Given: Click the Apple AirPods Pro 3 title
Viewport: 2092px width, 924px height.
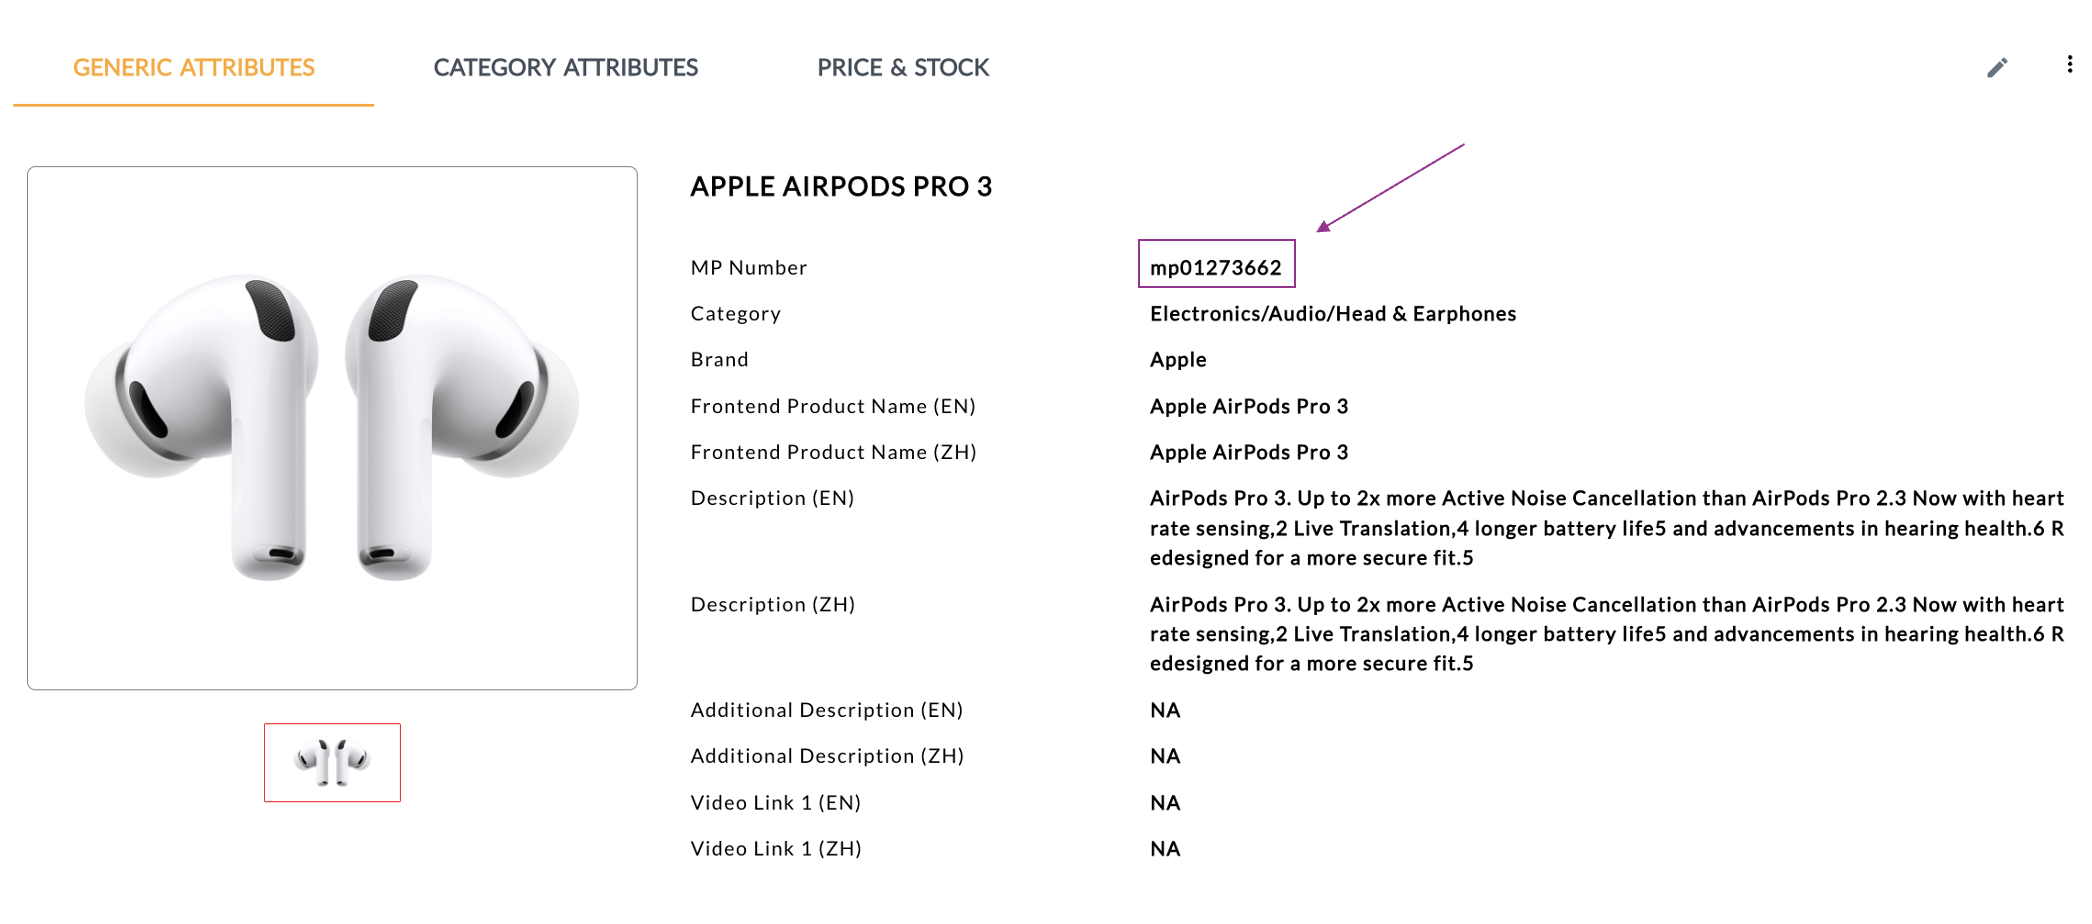Looking at the screenshot, I should [x=841, y=187].
